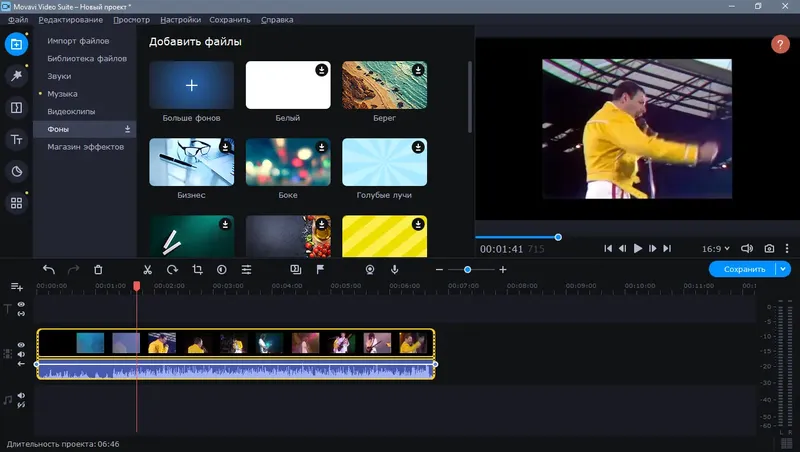800x452 pixels.
Task: Select Звуки category
Action: click(59, 76)
